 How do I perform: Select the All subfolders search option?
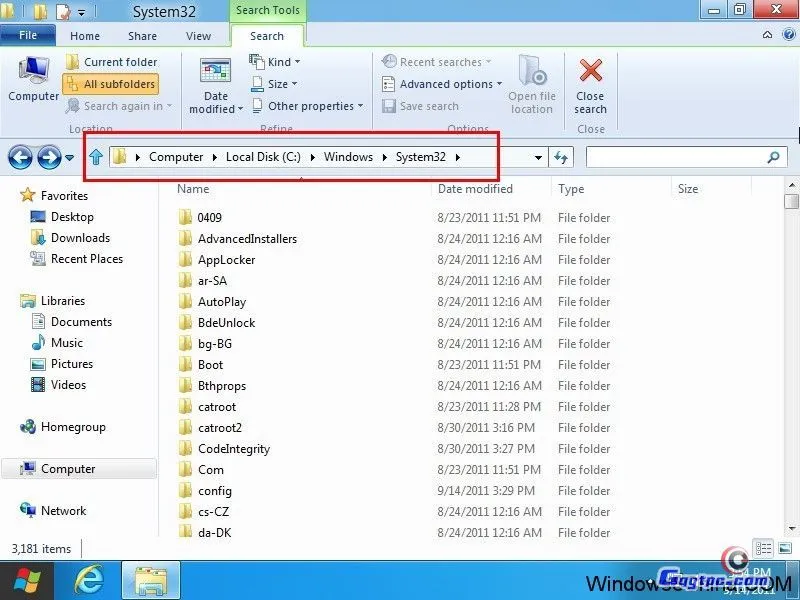point(110,84)
